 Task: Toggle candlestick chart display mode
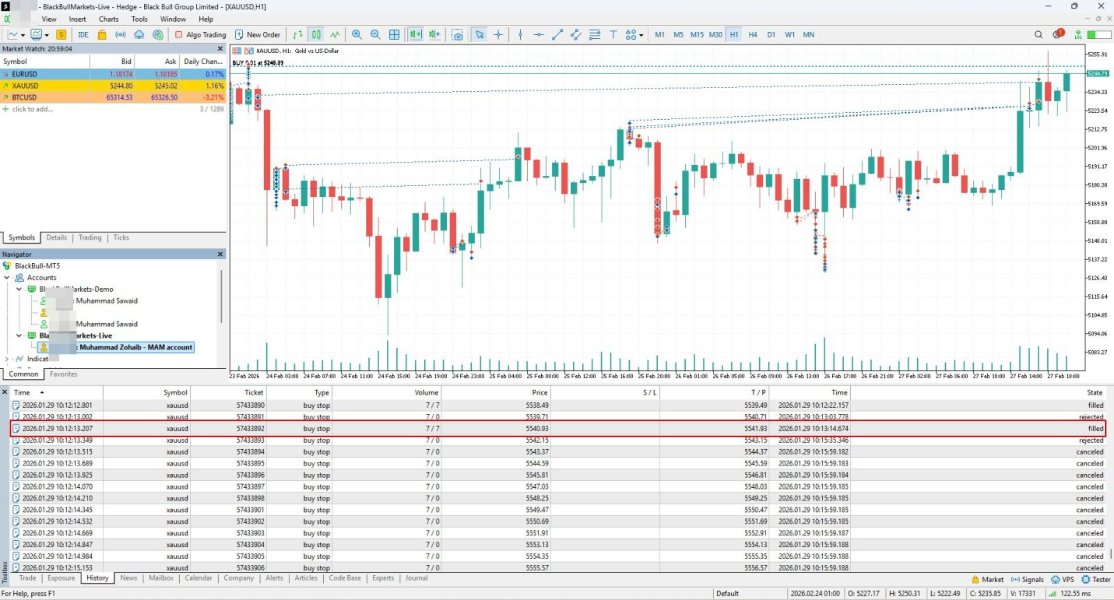click(316, 34)
